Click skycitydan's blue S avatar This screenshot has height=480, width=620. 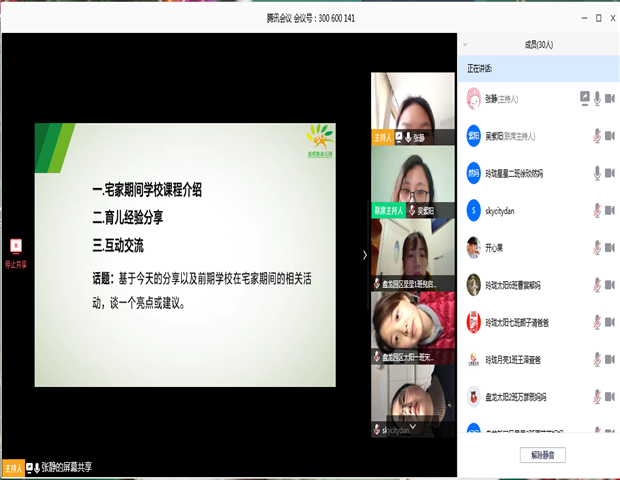(473, 209)
